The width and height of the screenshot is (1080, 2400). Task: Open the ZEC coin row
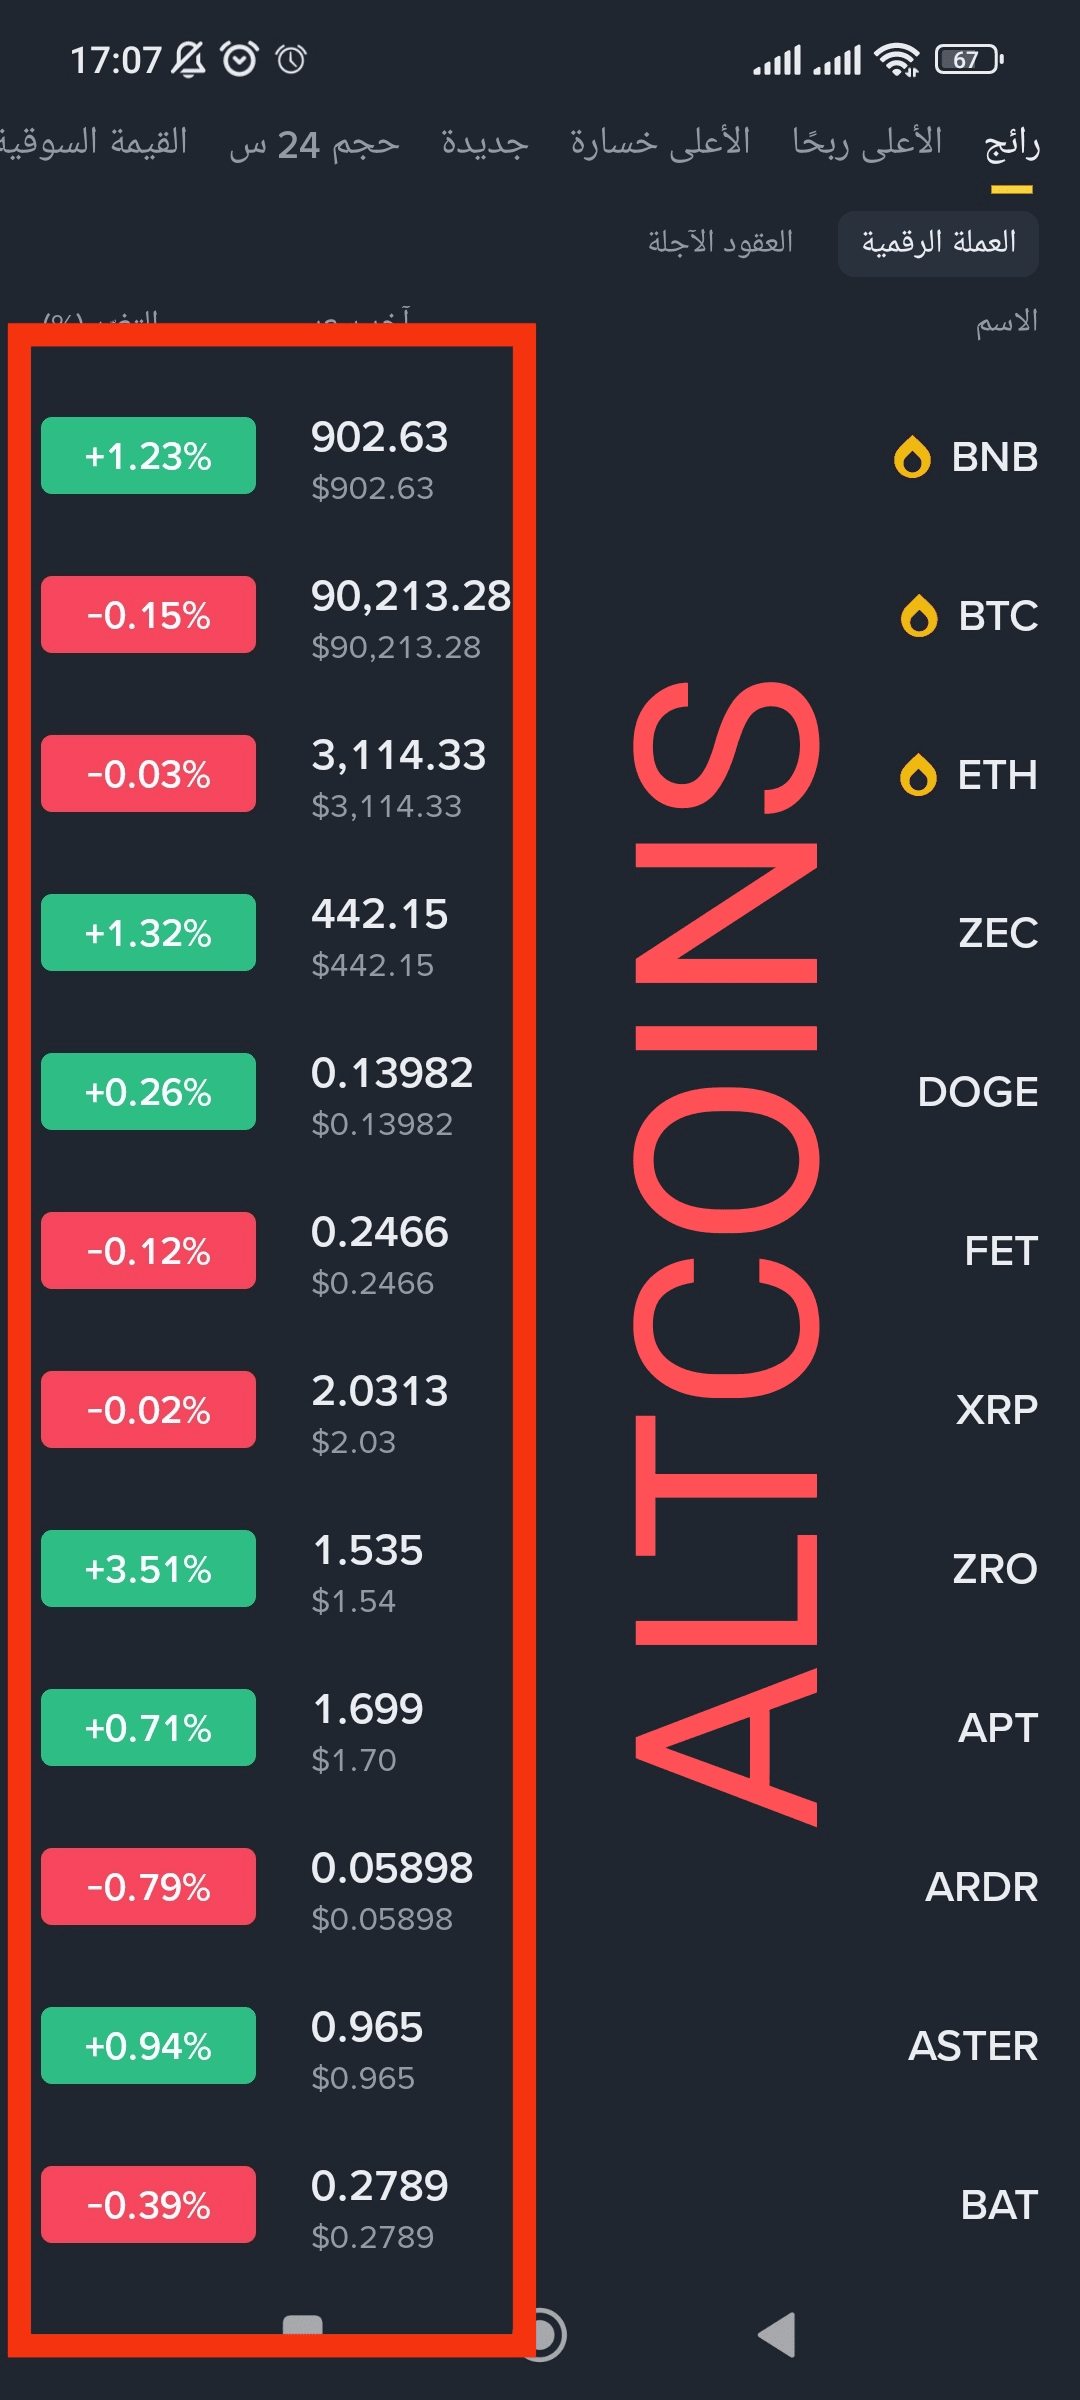997,933
